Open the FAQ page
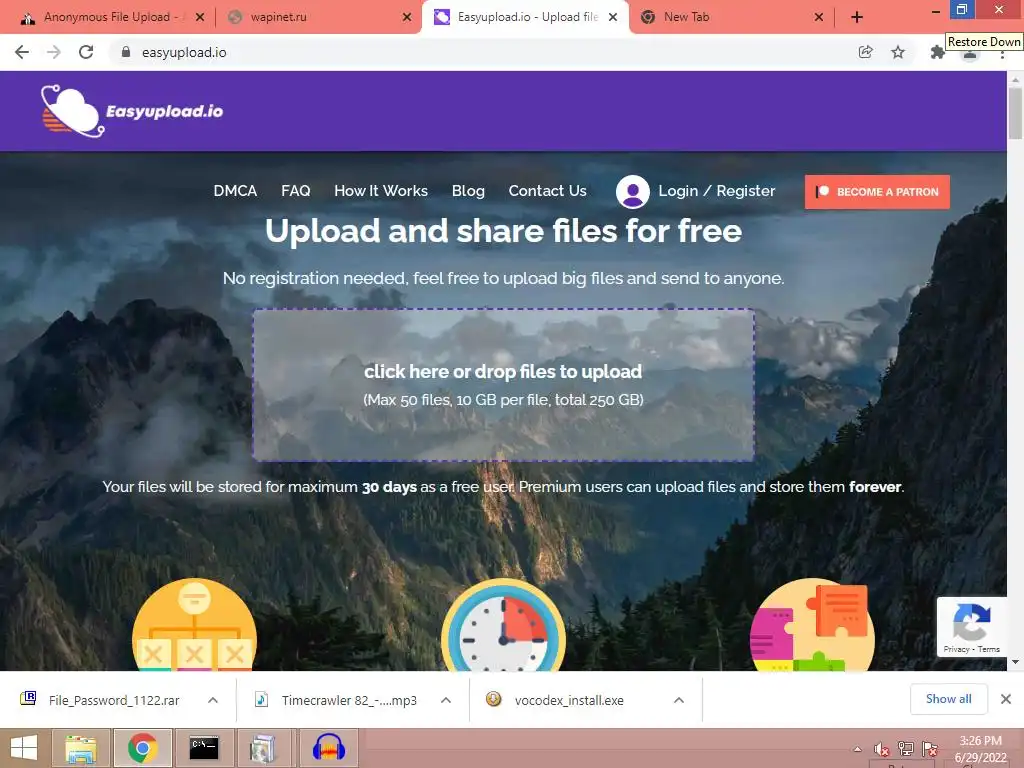This screenshot has width=1024, height=768. coord(295,191)
